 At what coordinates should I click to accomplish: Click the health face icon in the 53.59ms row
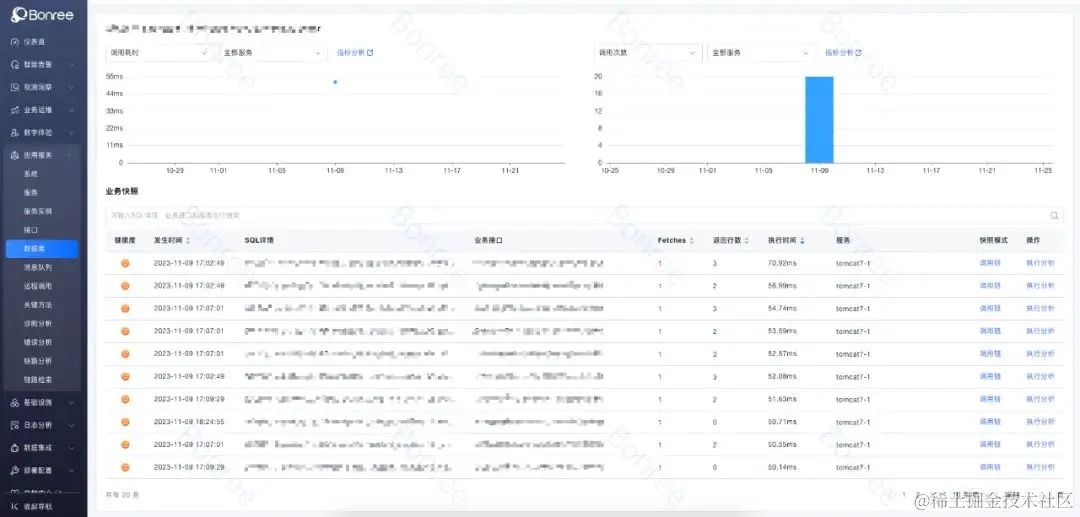(x=125, y=331)
